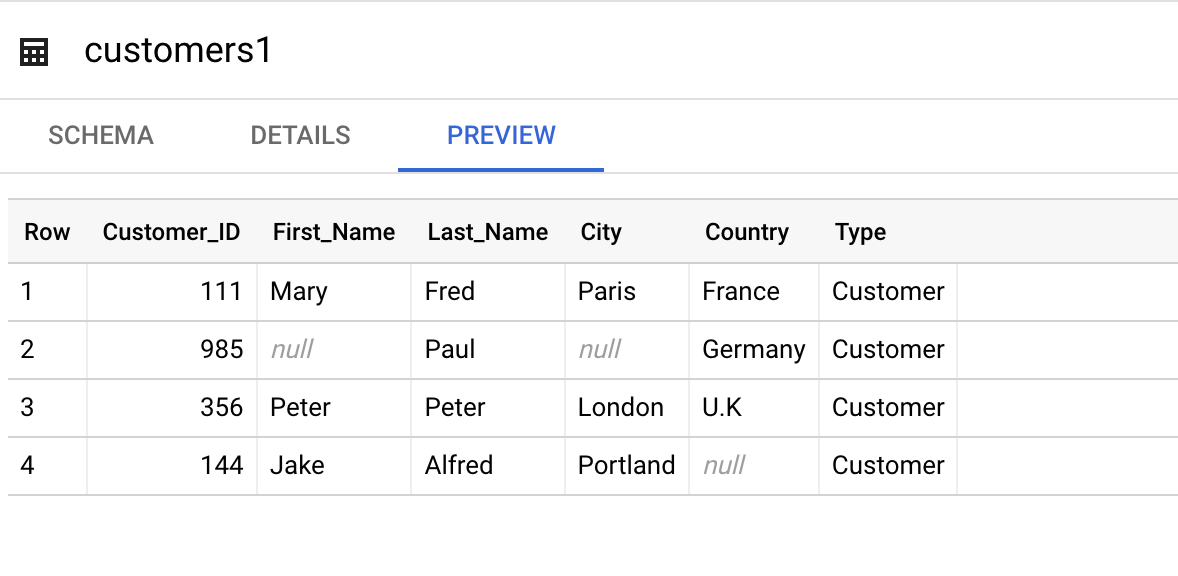Image resolution: width=1178 pixels, height=576 pixels.
Task: Click the Row column header
Action: (47, 232)
